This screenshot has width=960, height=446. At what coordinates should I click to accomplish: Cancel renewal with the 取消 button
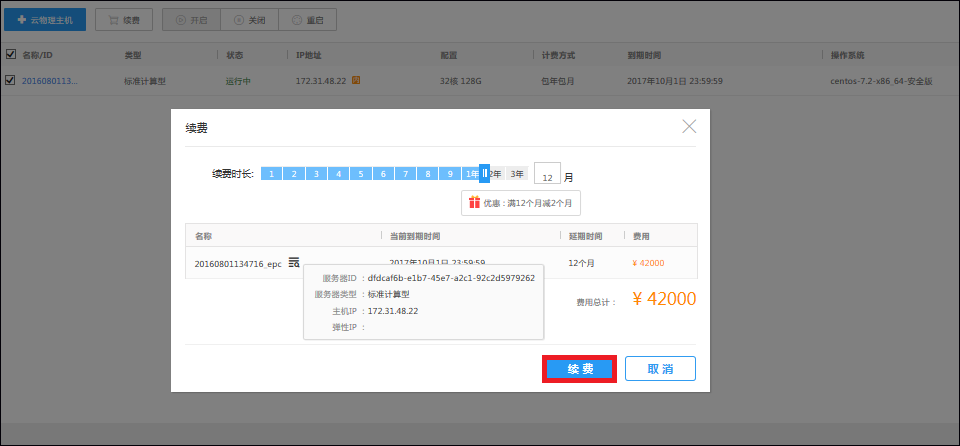click(660, 369)
